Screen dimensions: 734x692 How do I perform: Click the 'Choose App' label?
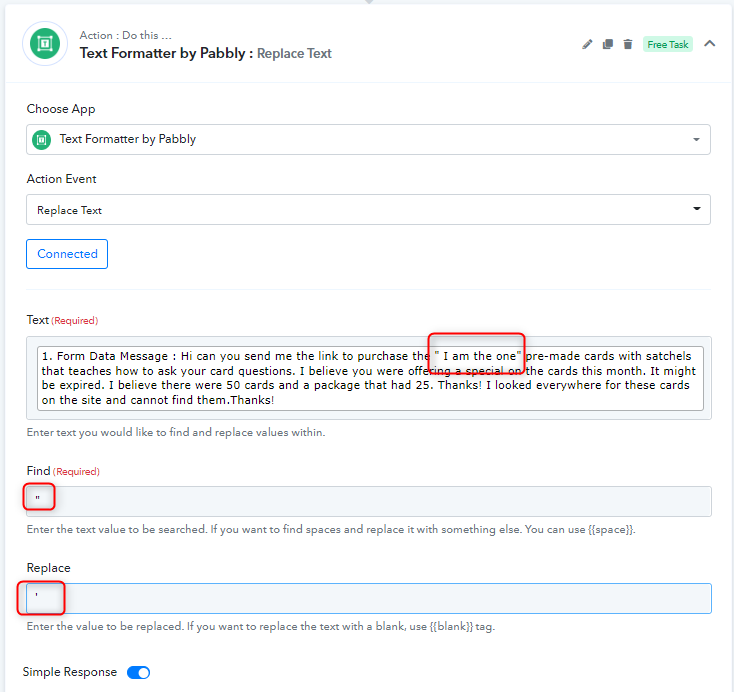point(61,109)
